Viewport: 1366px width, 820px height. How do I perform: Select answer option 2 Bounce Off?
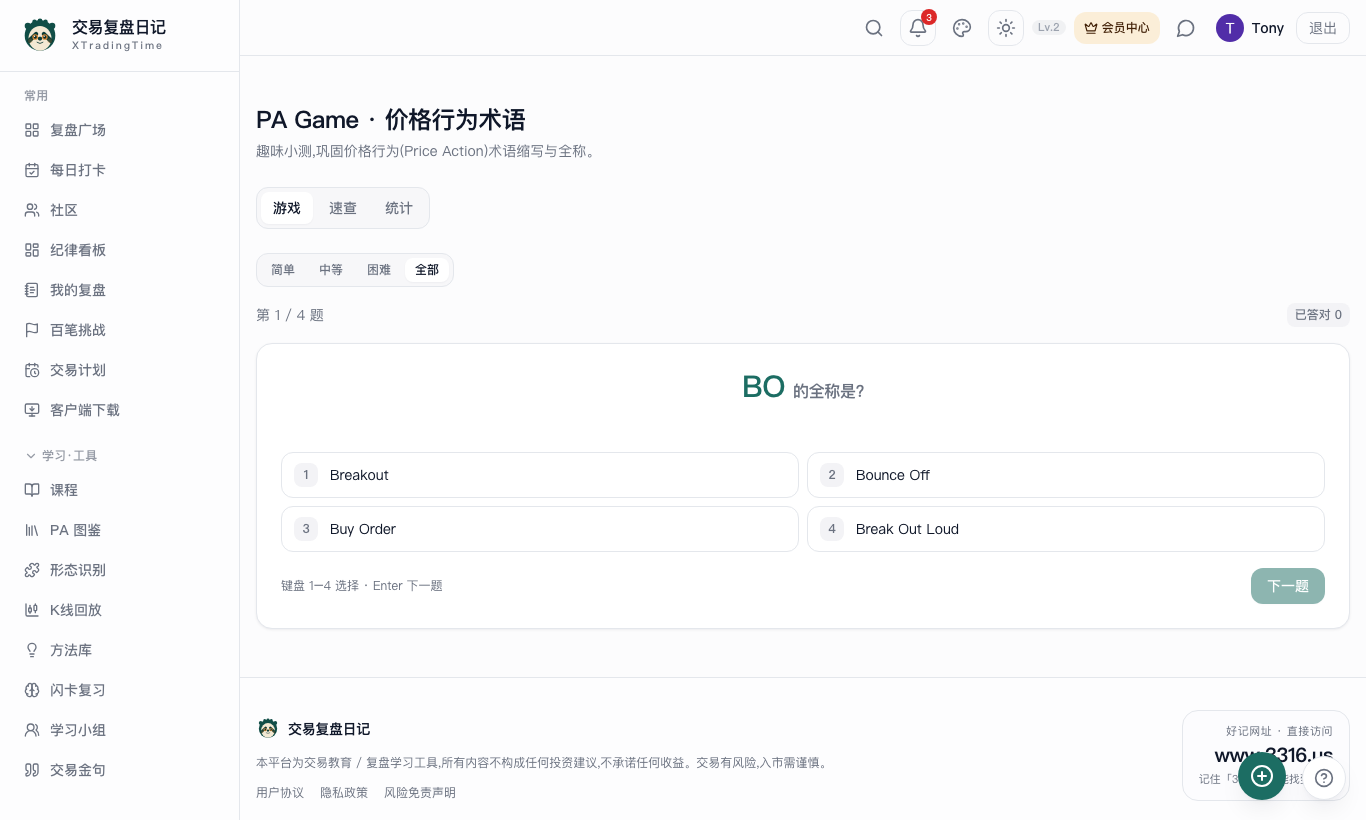coord(1066,475)
